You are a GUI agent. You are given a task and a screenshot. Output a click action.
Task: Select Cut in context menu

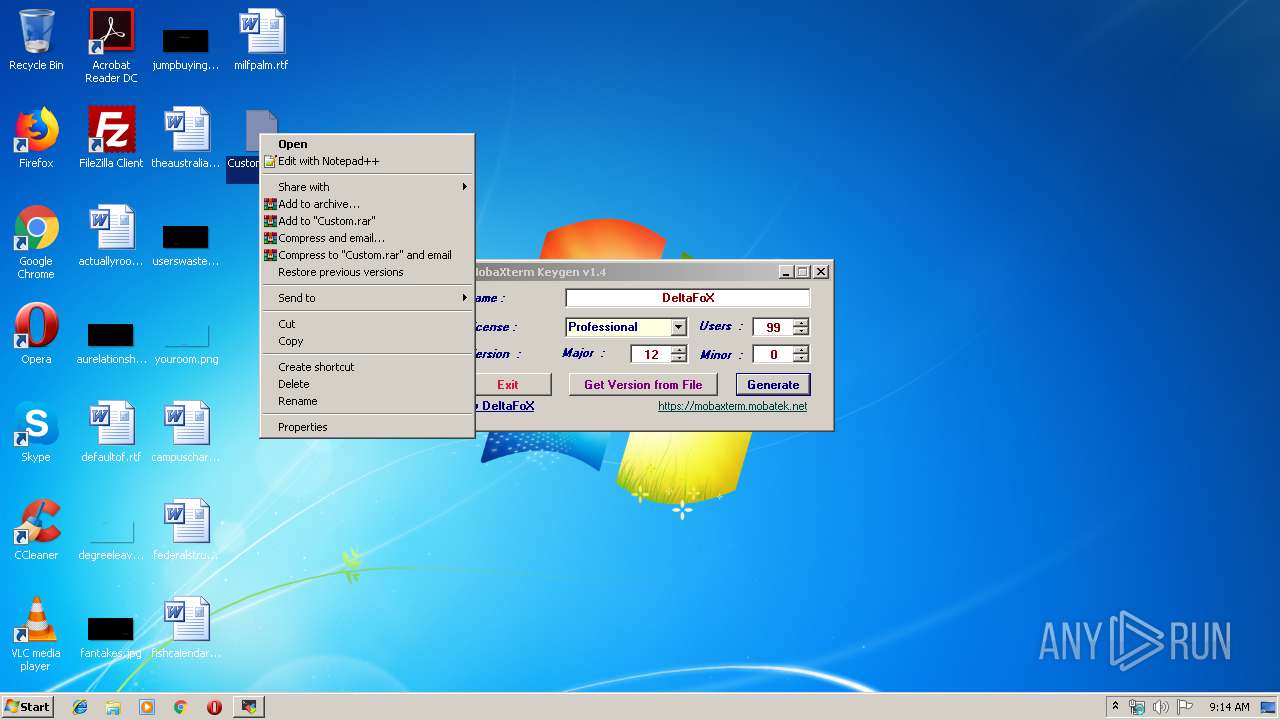[x=367, y=324]
